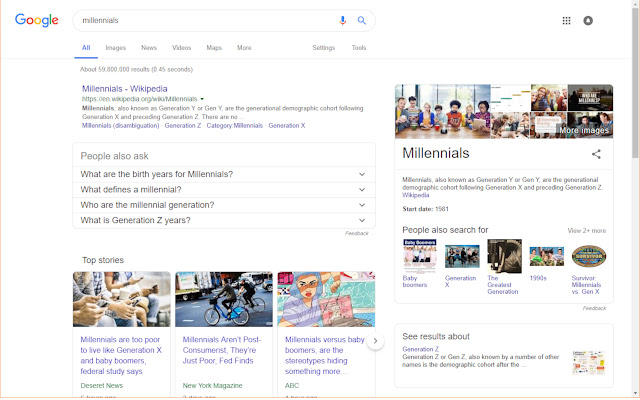
Task: Click 'Start date: 1981' text
Action: coord(425,209)
